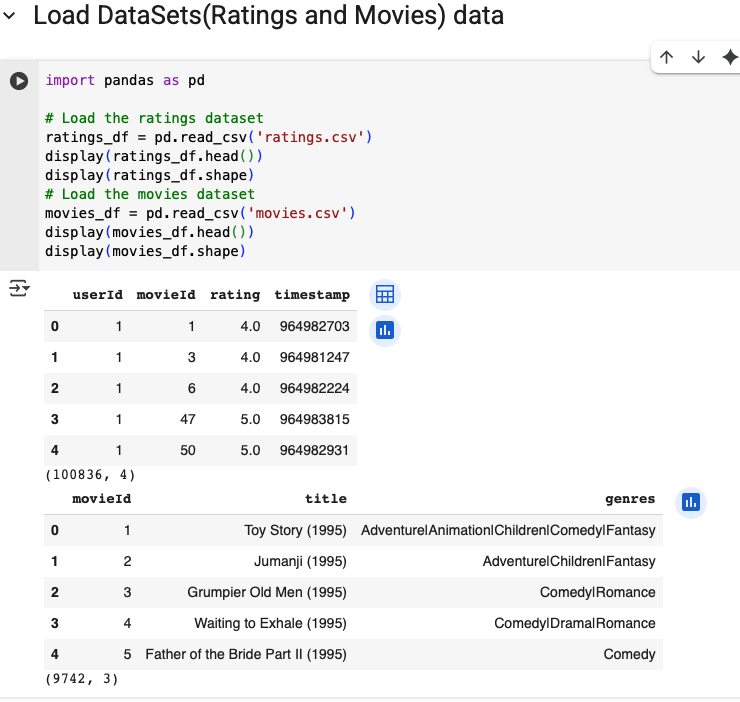This screenshot has width=740, height=702.
Task: Select the Waiting to Exhale (1995) cell
Action: (270, 623)
